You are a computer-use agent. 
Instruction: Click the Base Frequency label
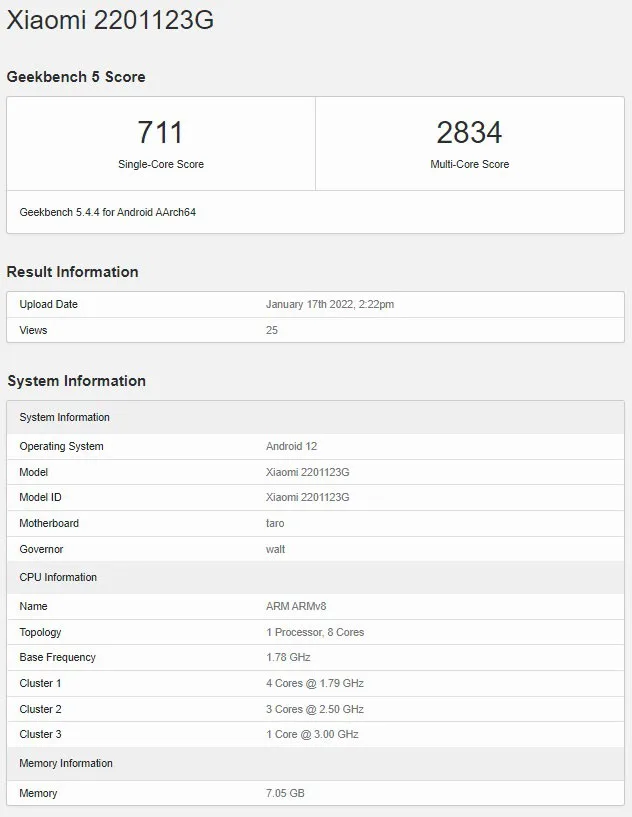tap(57, 658)
